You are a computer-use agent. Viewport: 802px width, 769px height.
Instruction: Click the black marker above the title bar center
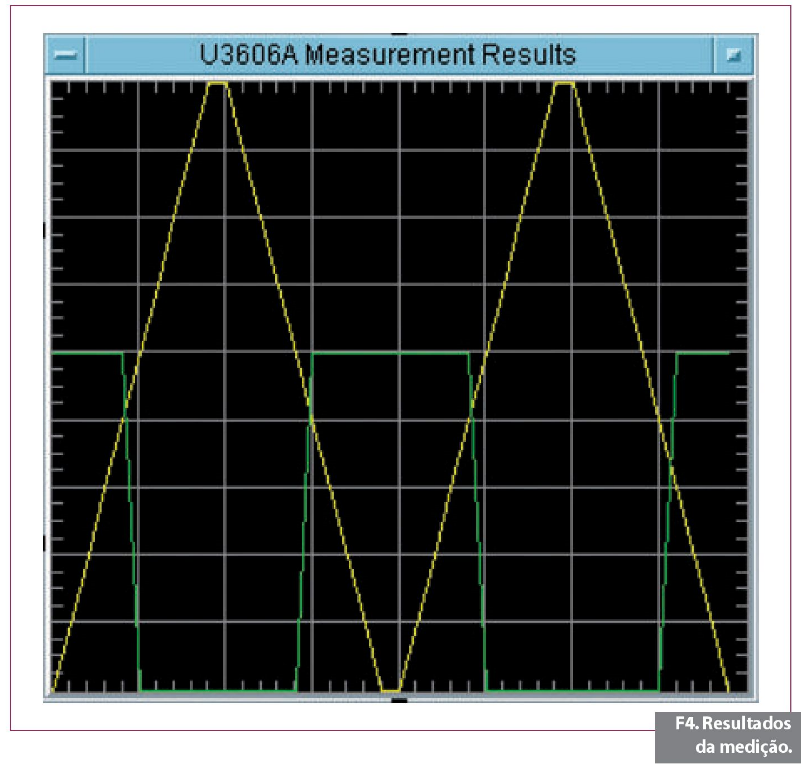pos(400,33)
